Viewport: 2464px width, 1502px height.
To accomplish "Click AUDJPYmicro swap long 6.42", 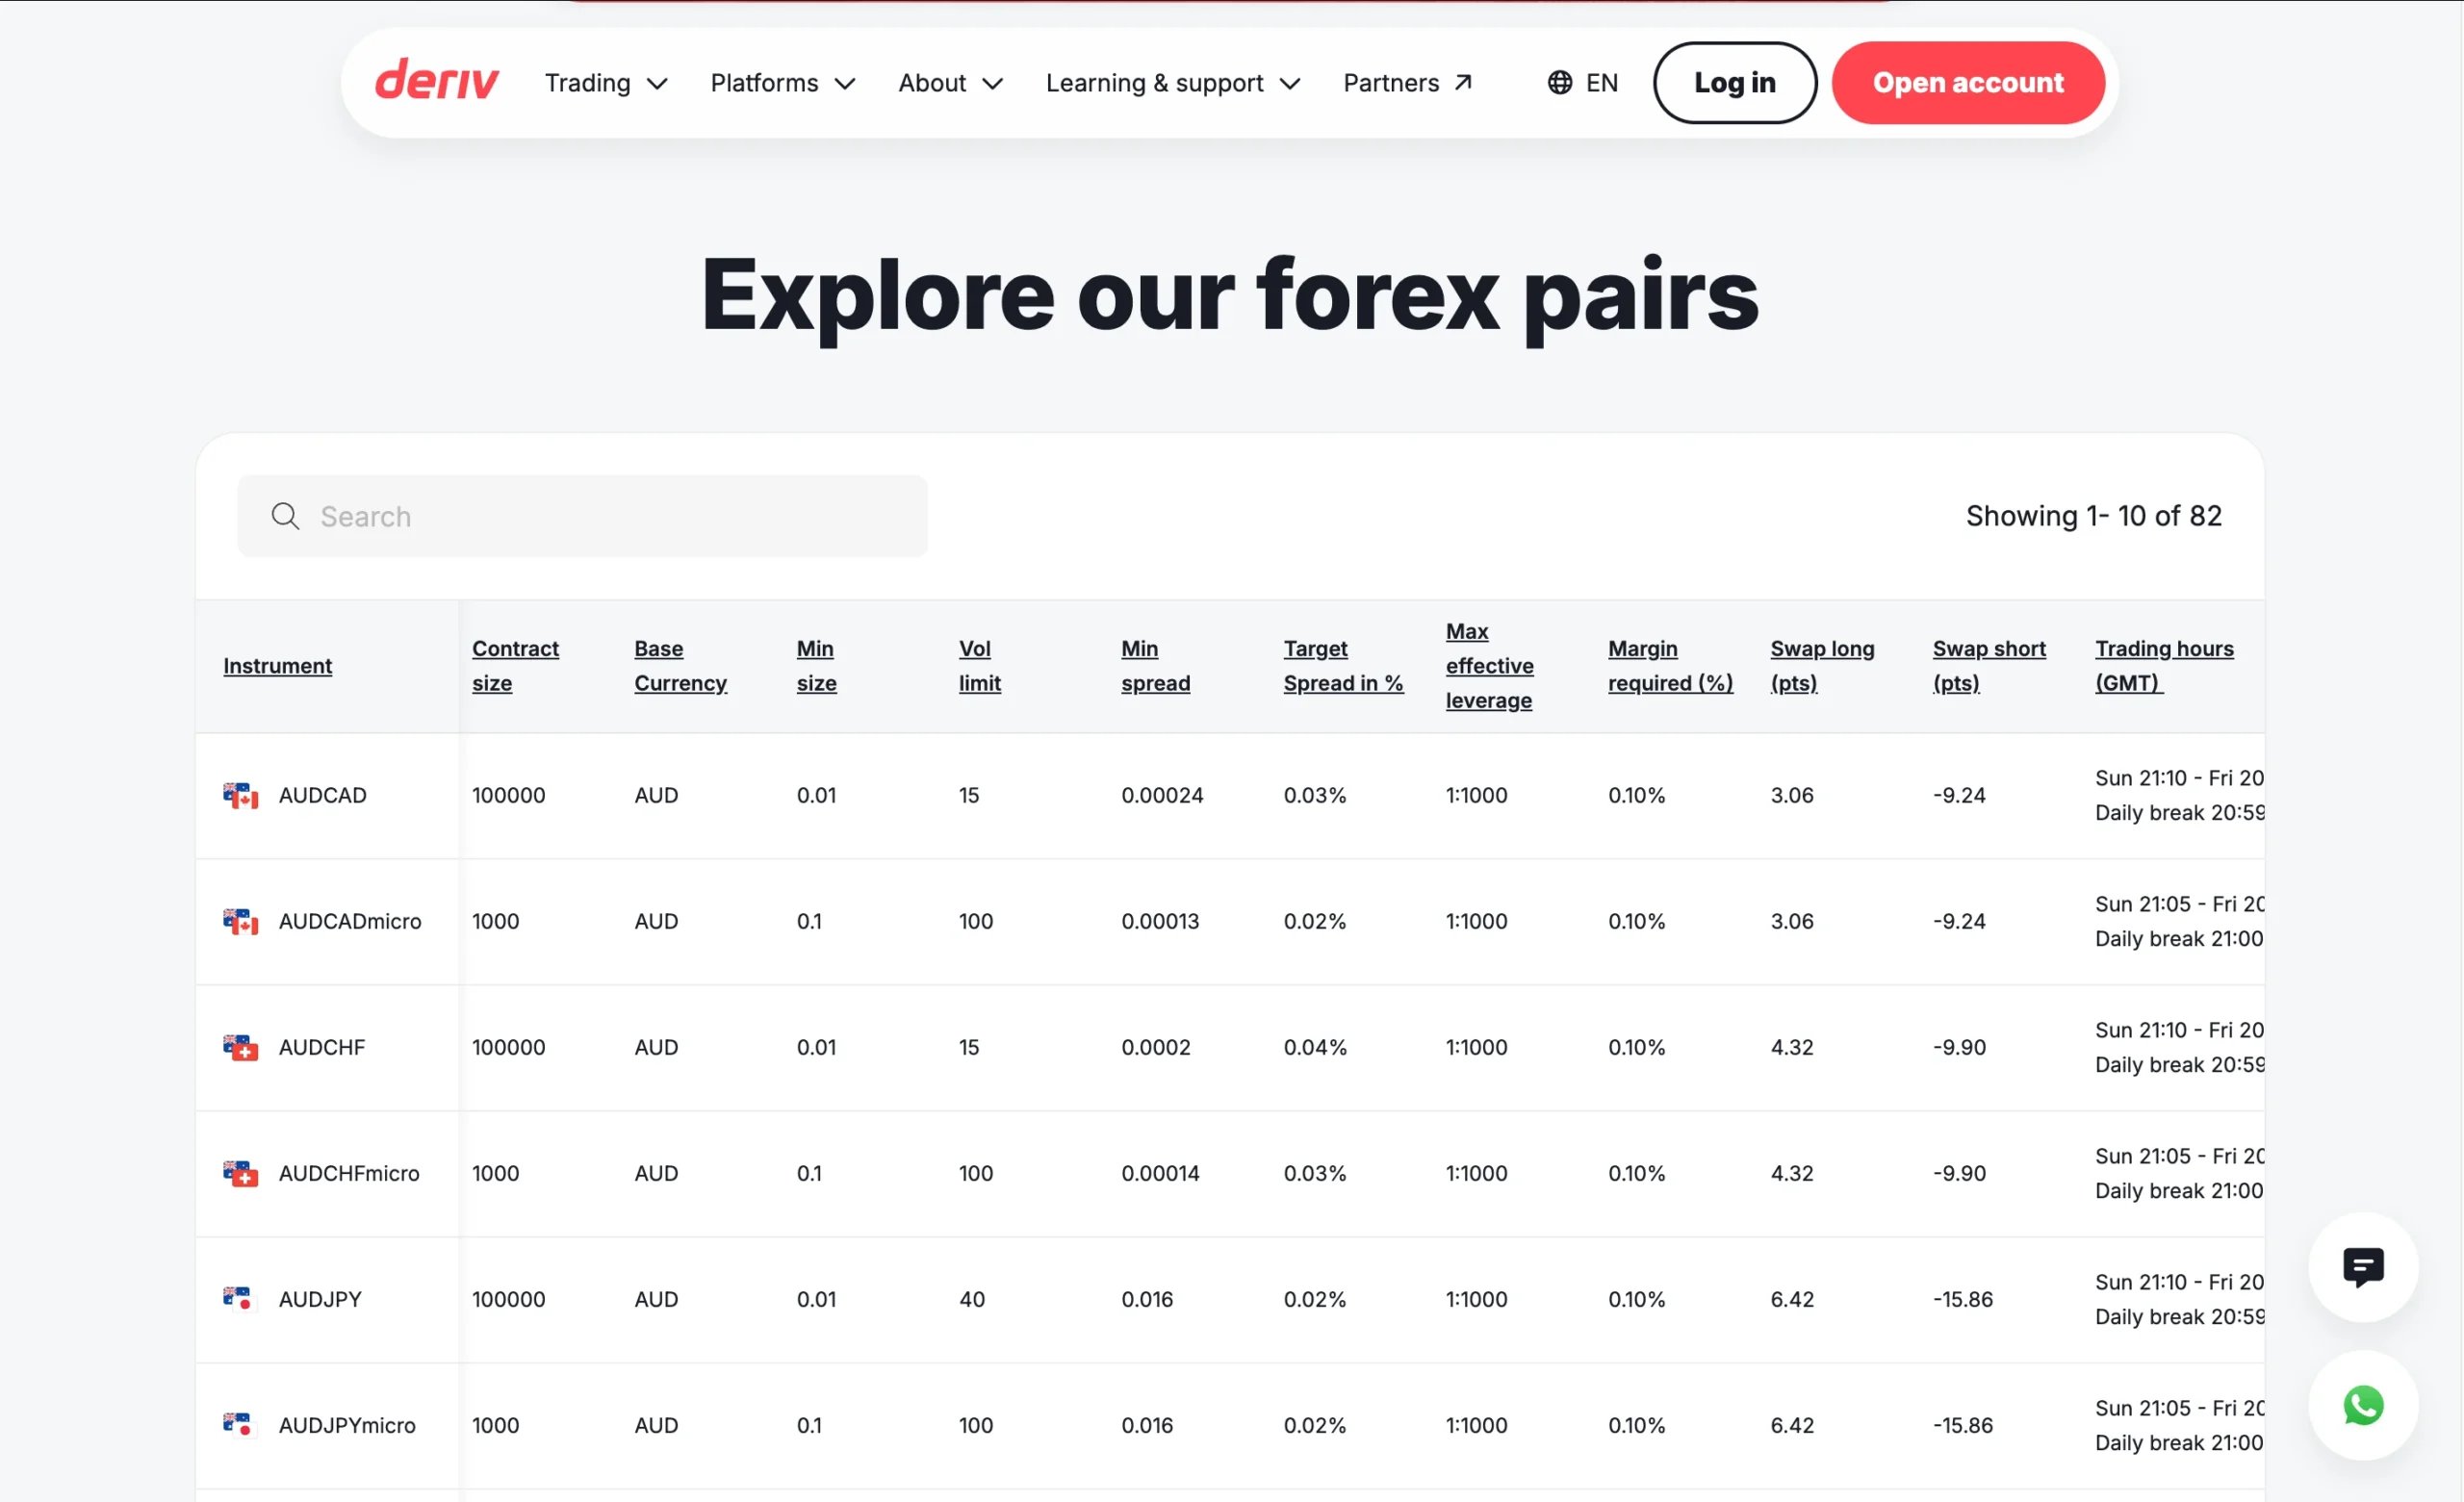I will (x=1791, y=1425).
